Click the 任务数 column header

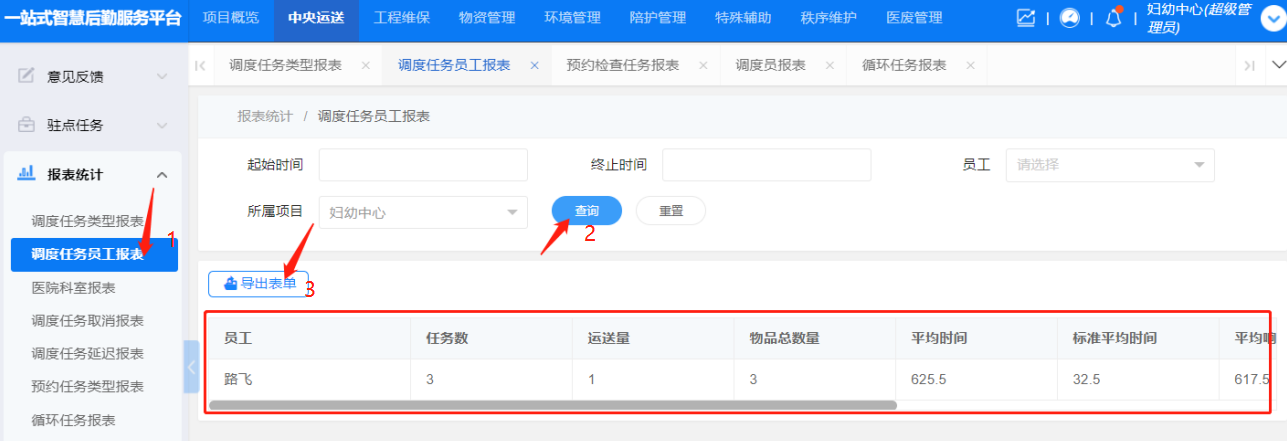tap(491, 338)
